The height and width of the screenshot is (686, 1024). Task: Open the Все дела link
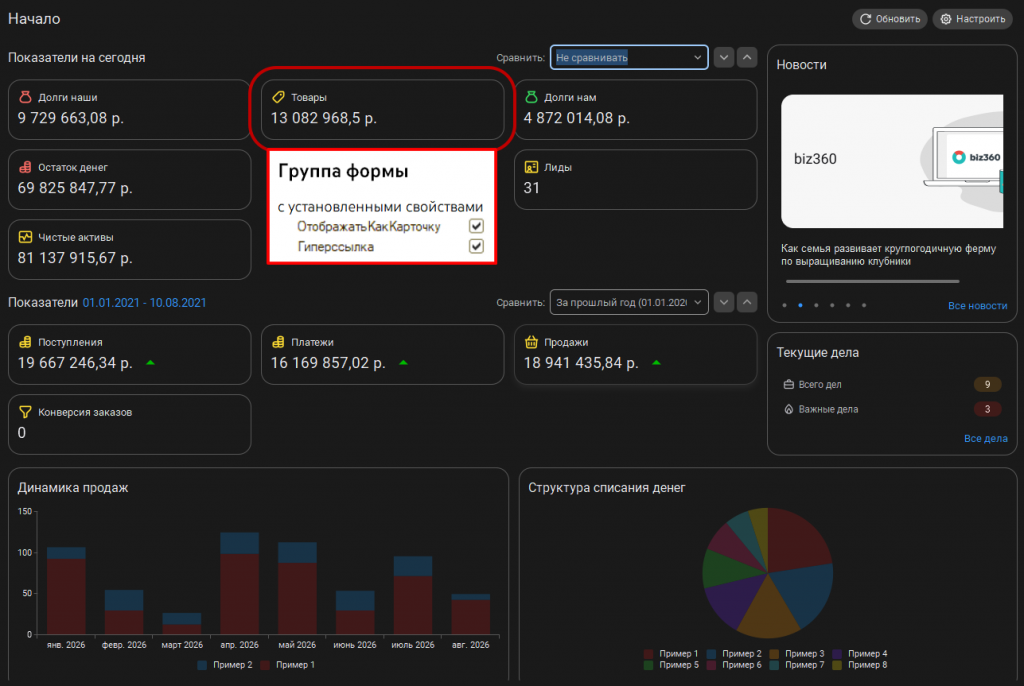coord(985,438)
